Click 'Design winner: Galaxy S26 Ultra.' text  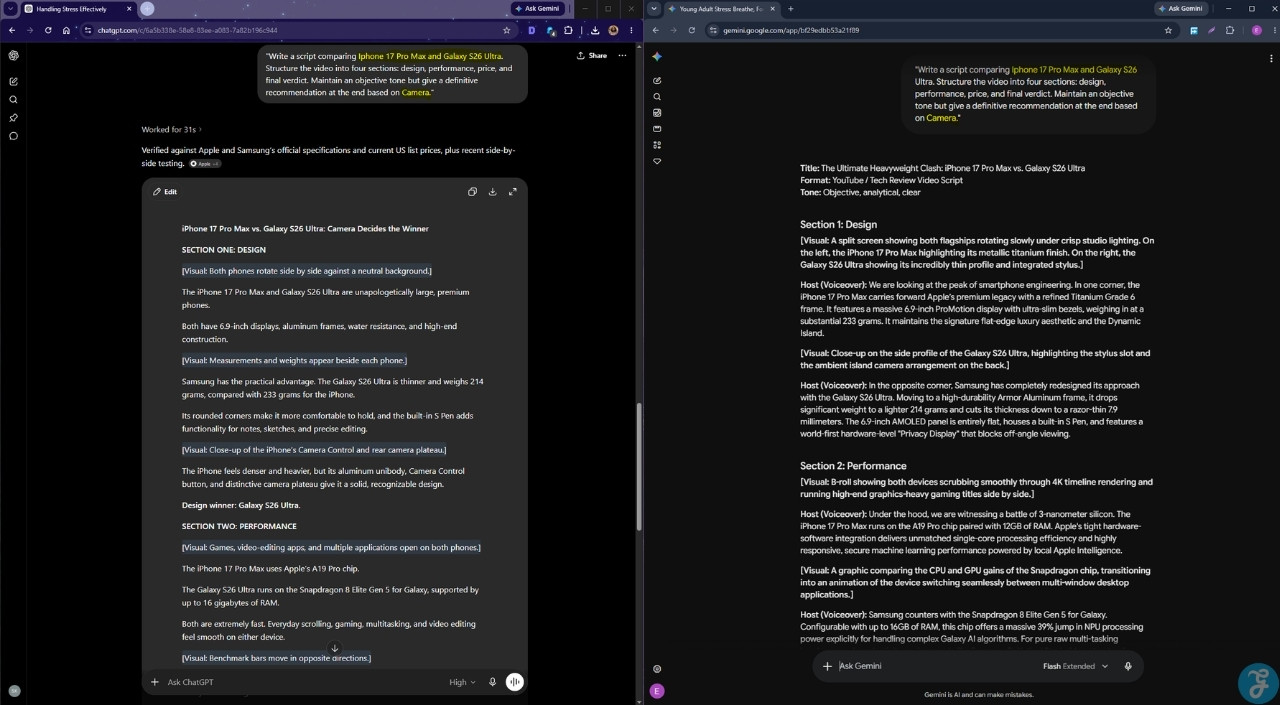pos(240,505)
